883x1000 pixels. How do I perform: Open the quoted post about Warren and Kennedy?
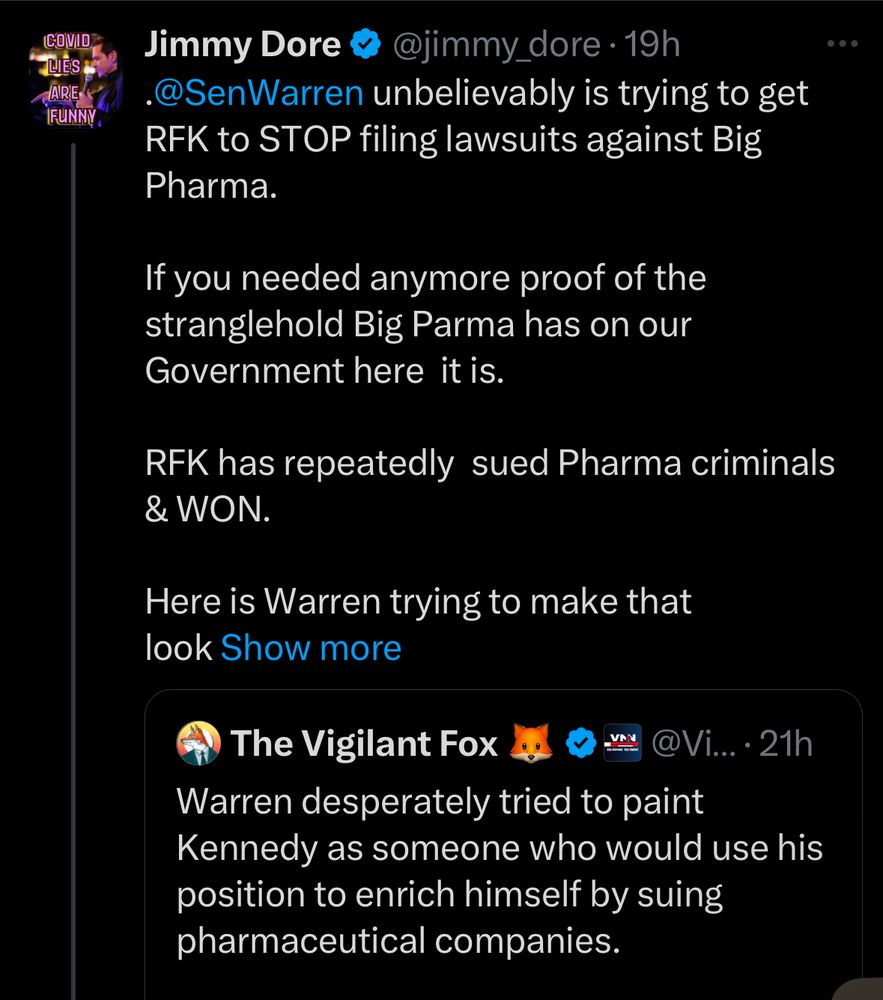(500, 870)
